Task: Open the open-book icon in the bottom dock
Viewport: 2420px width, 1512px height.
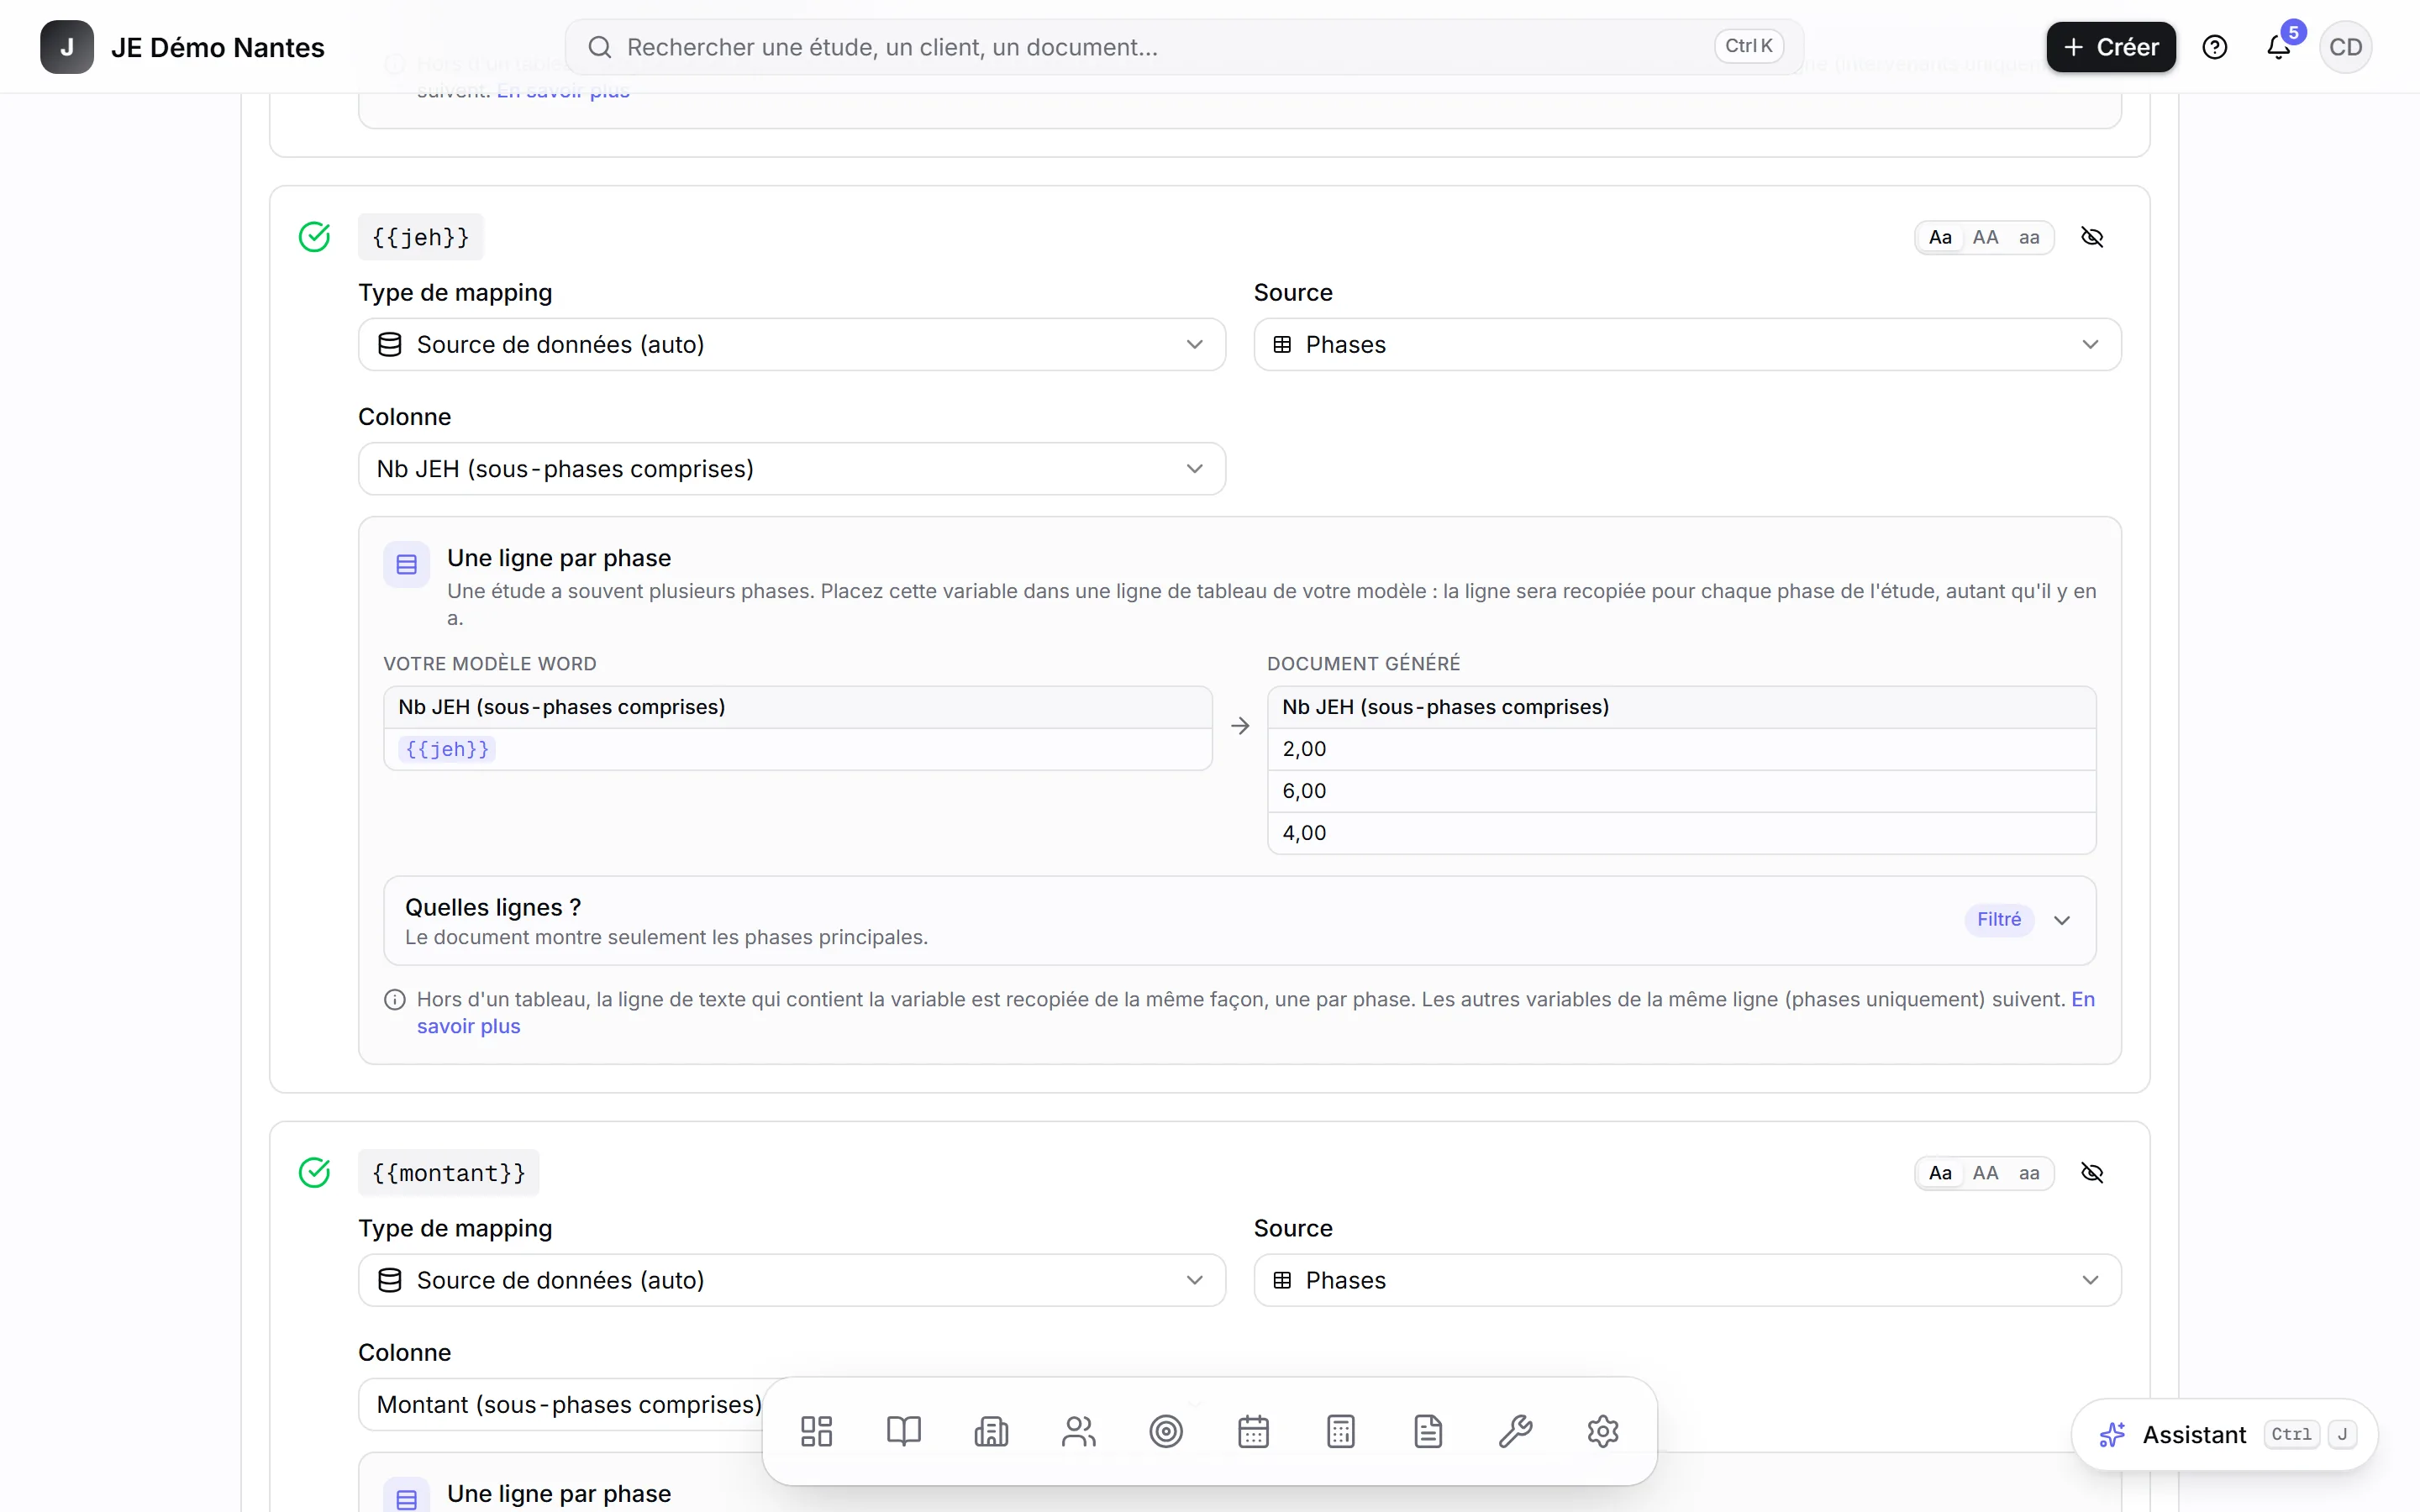Action: (904, 1431)
